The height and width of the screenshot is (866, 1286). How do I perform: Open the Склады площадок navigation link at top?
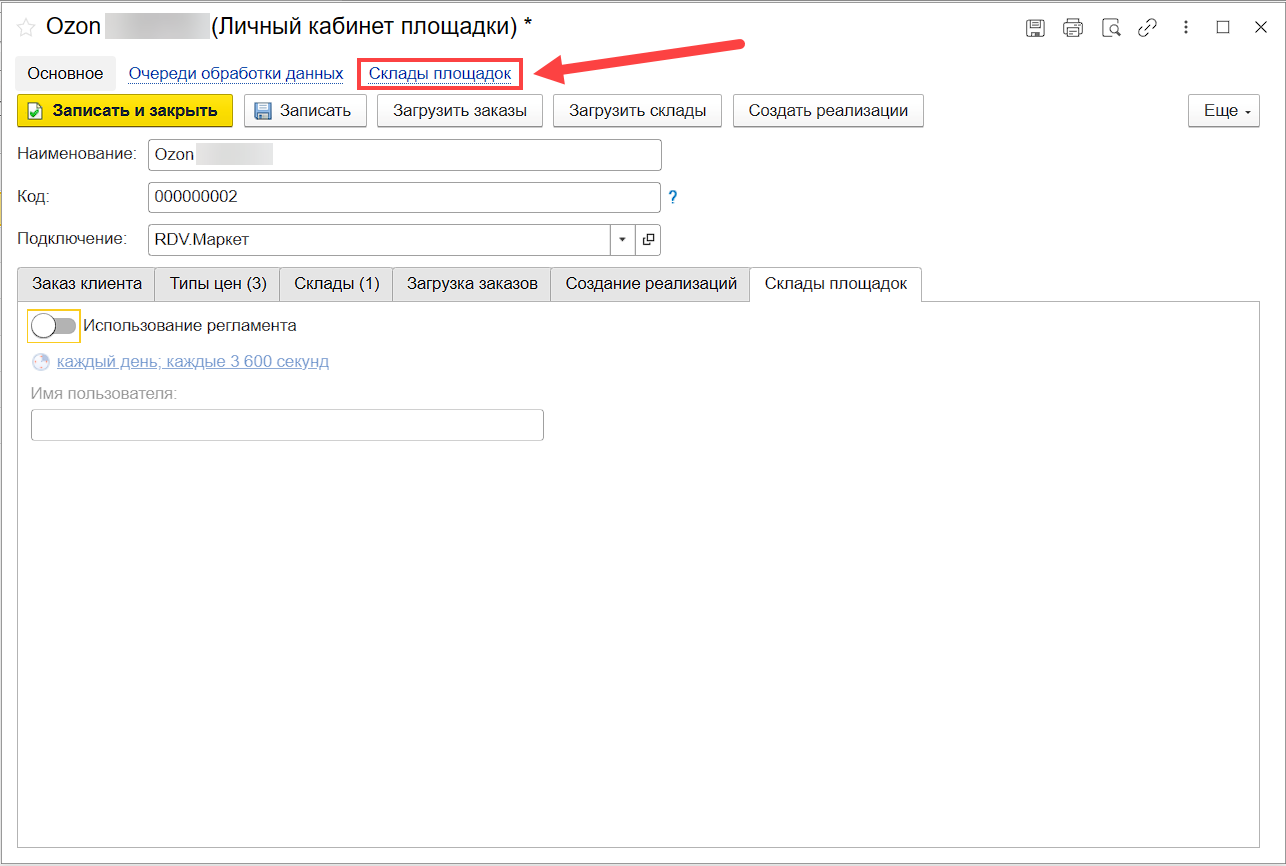tap(440, 74)
